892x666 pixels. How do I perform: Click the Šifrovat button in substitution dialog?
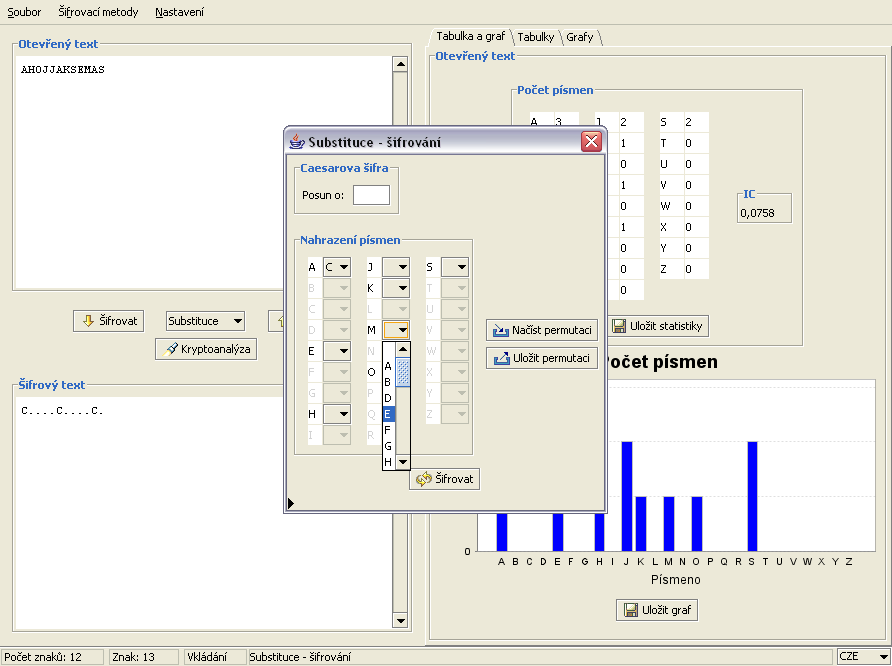pos(444,479)
